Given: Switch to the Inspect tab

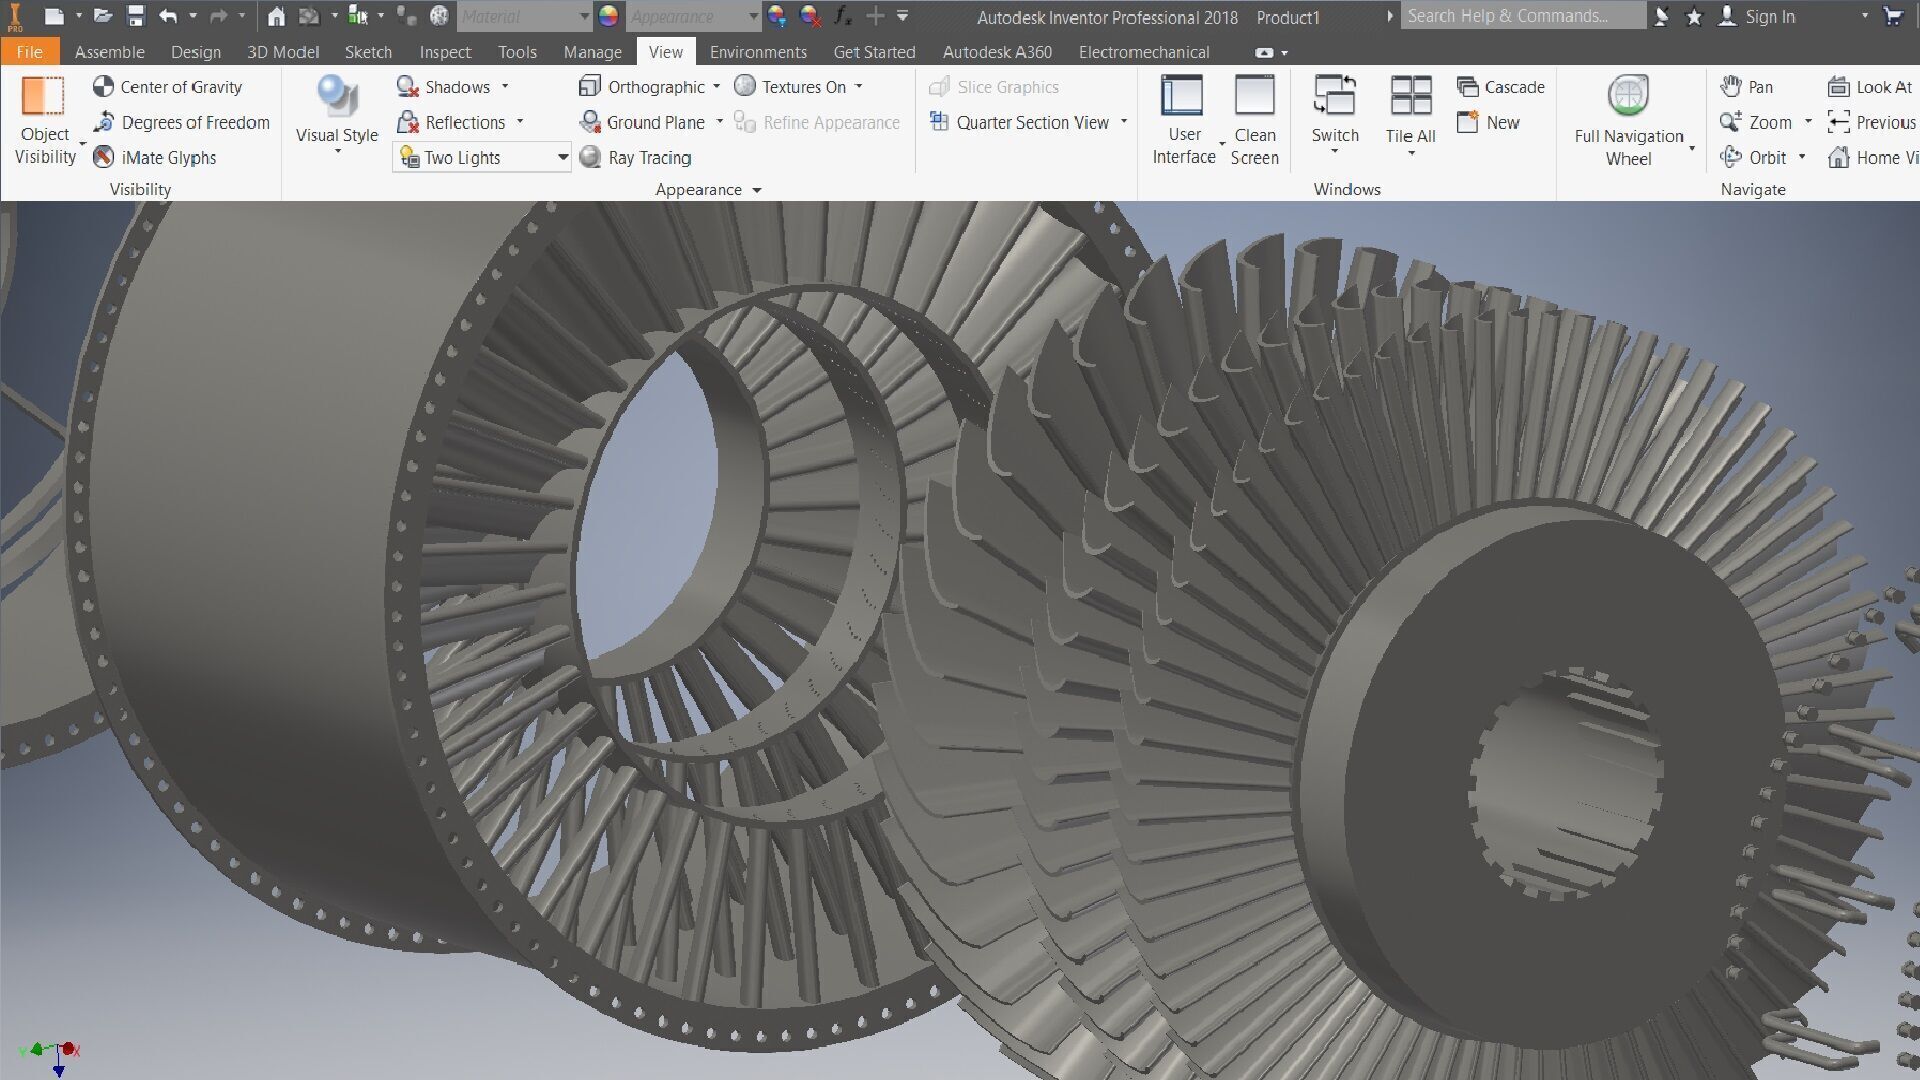Looking at the screenshot, I should pos(445,52).
